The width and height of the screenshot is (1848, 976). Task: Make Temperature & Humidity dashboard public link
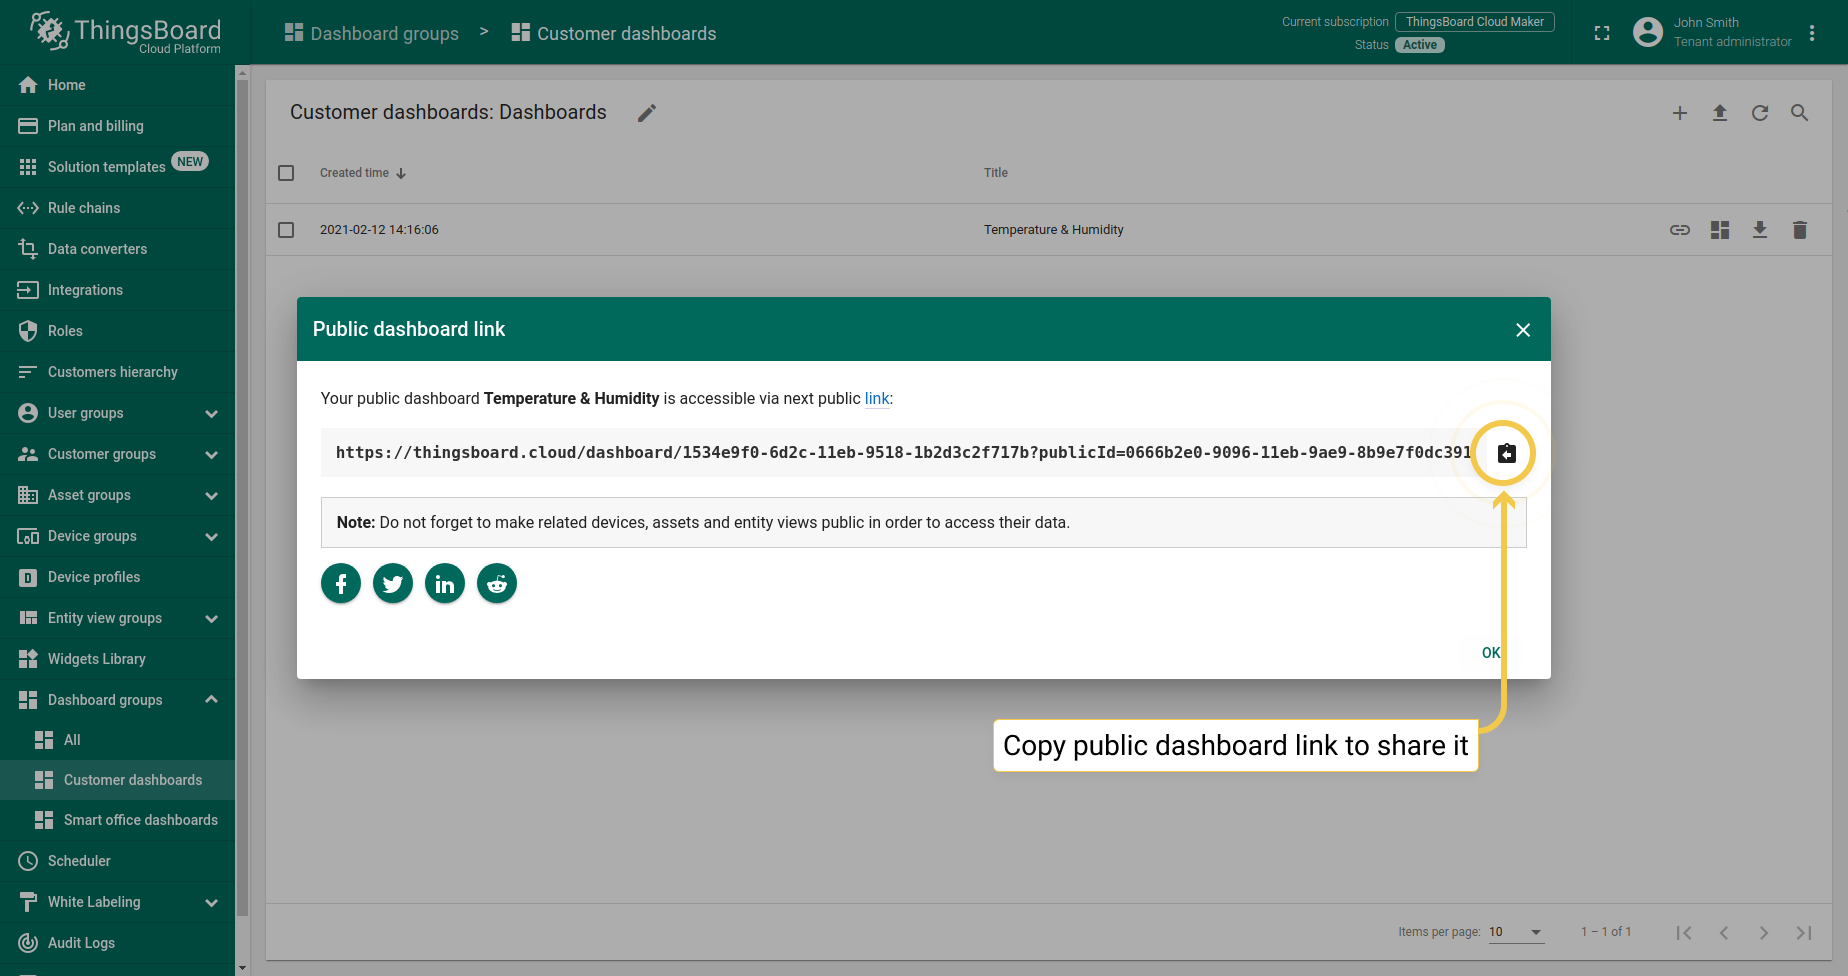(x=1680, y=230)
